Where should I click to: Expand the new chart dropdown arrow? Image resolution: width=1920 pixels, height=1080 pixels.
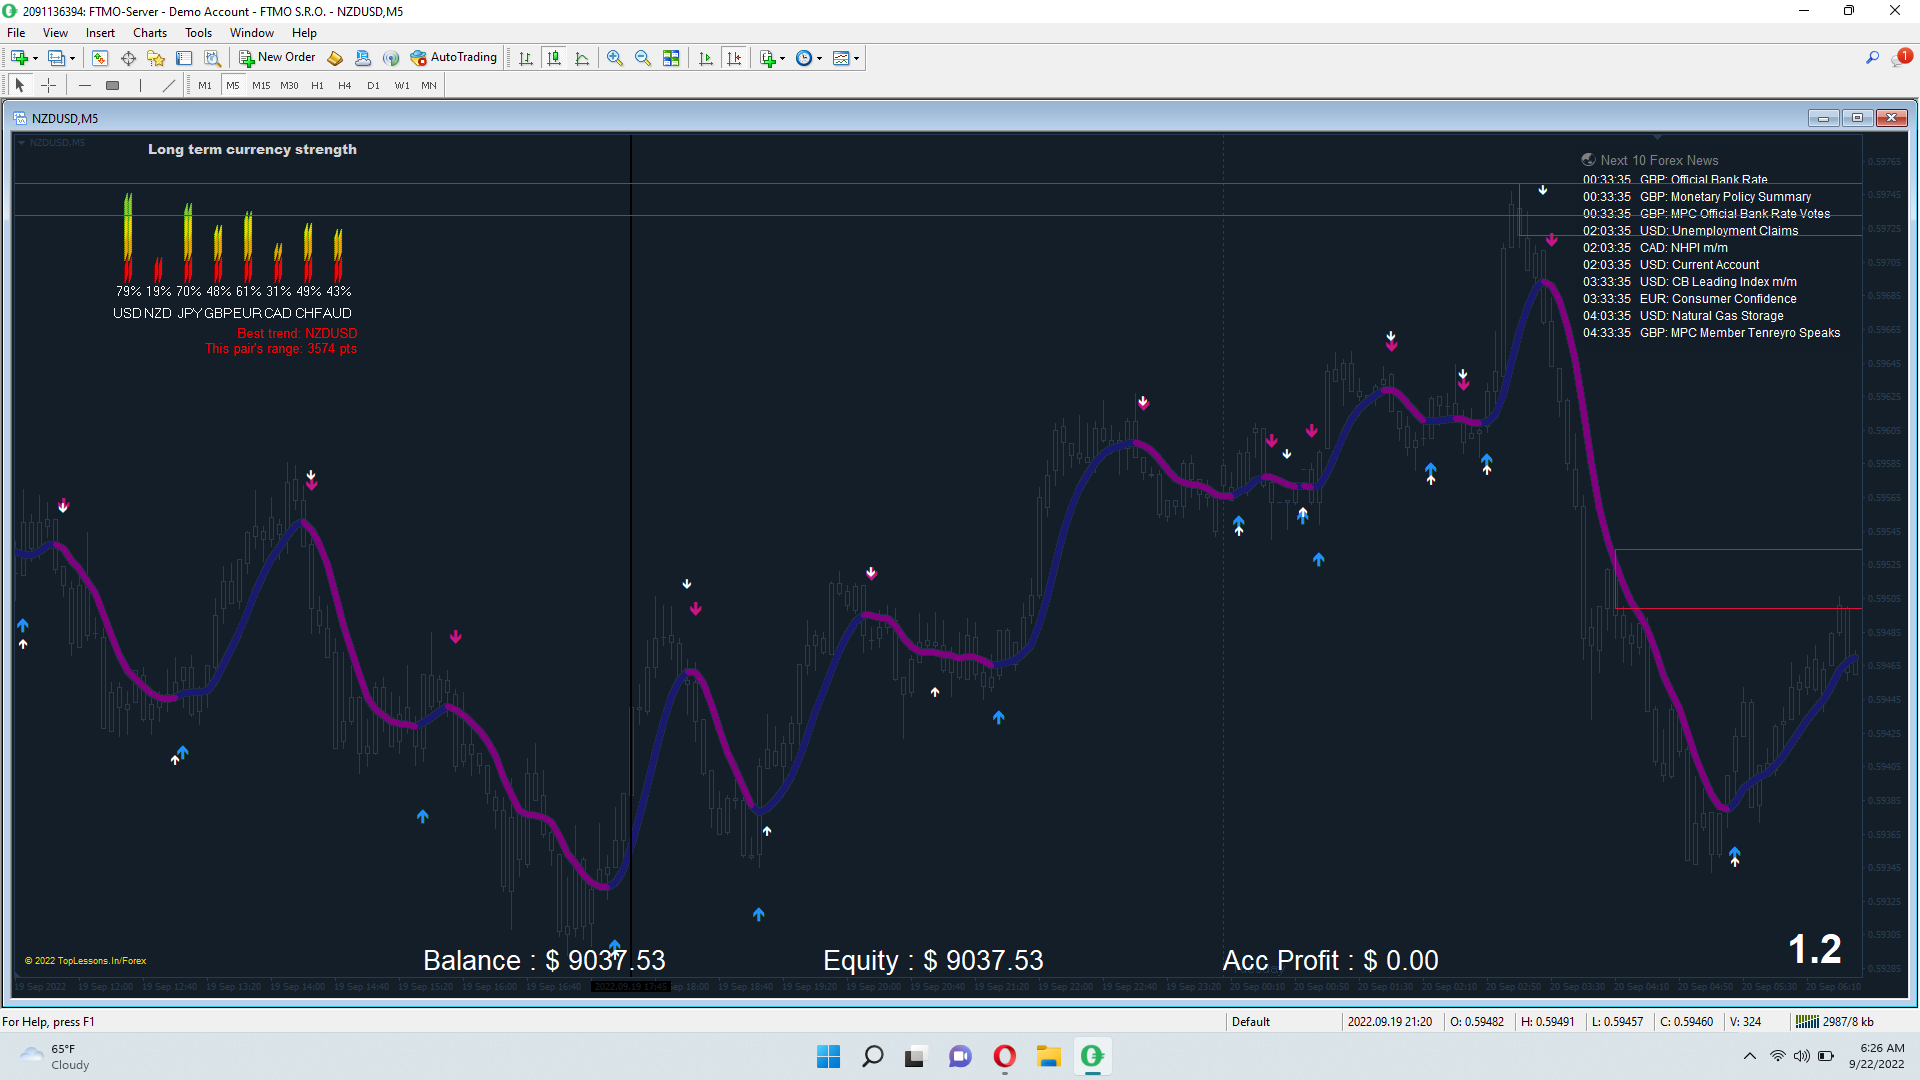pos(35,58)
